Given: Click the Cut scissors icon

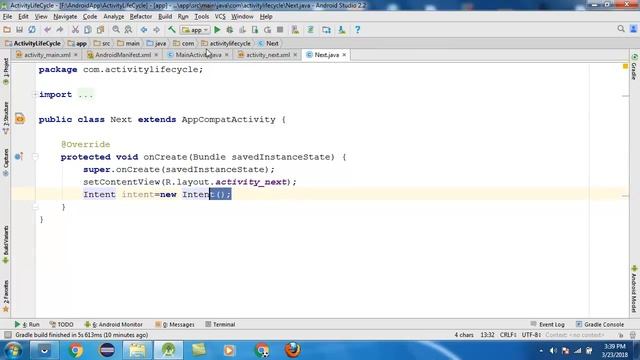Looking at the screenshot, I should 75,30.
